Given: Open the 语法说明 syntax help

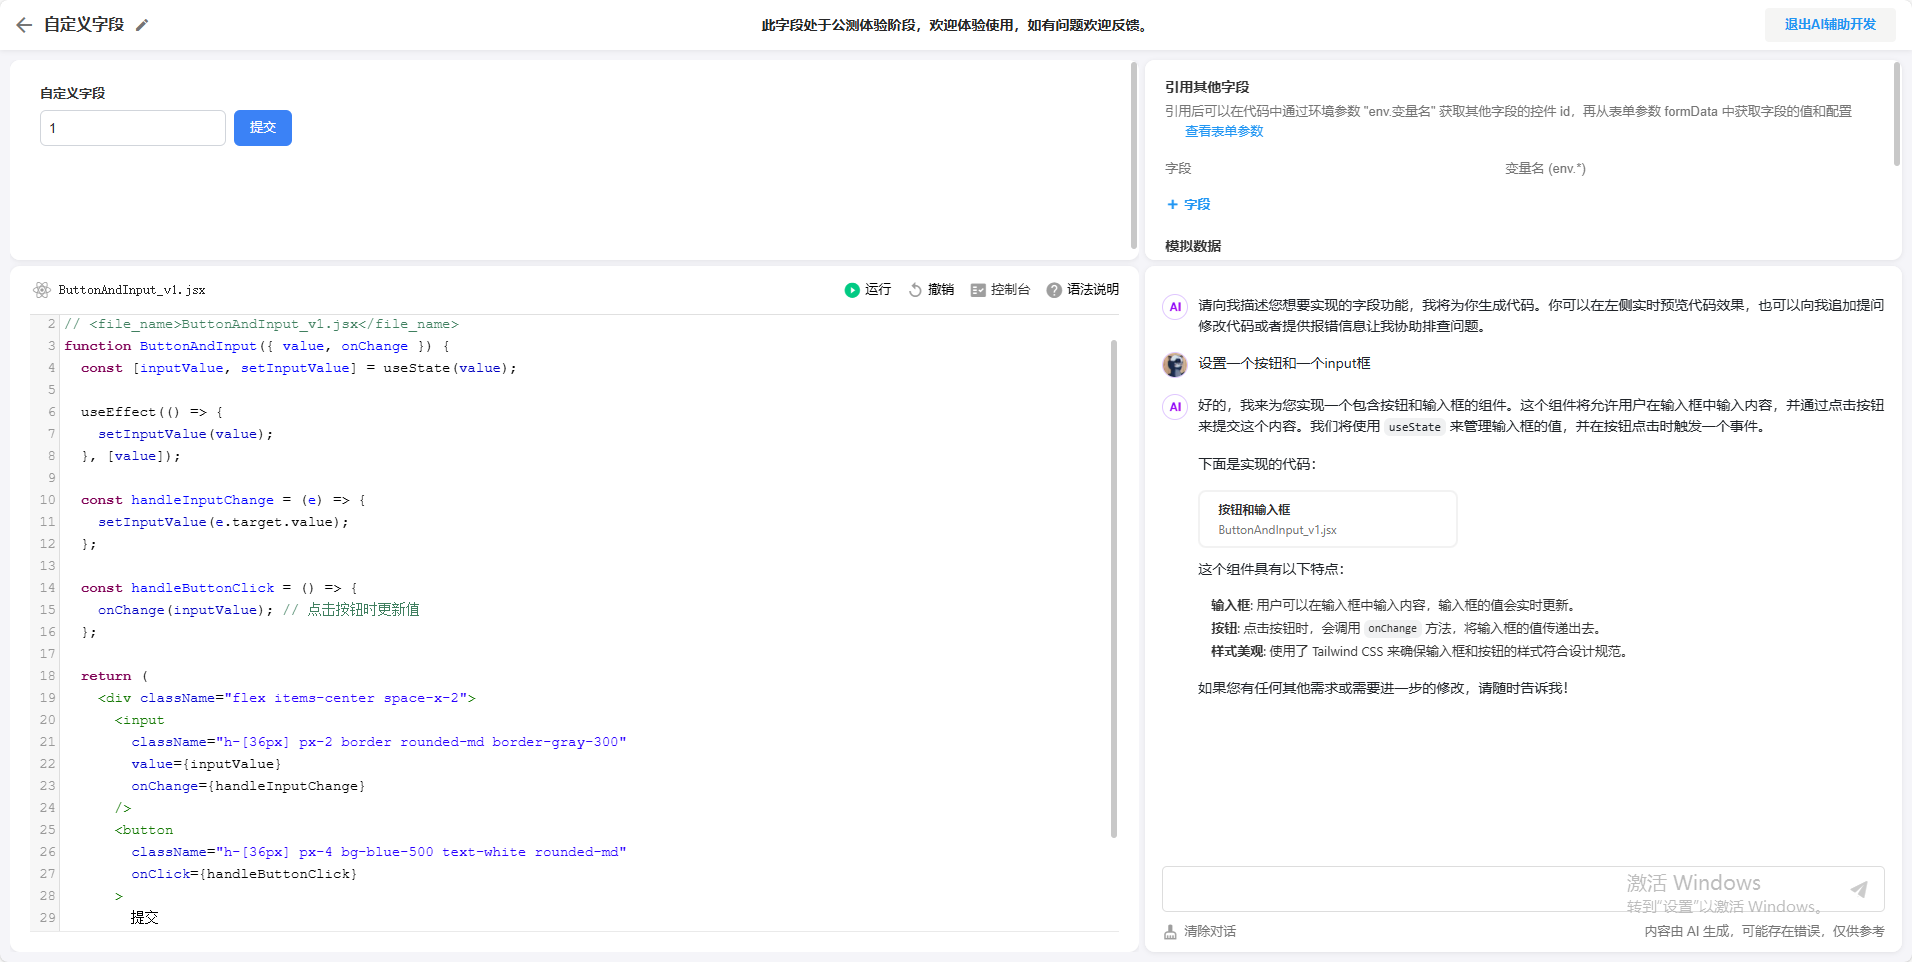Looking at the screenshot, I should tap(1082, 290).
